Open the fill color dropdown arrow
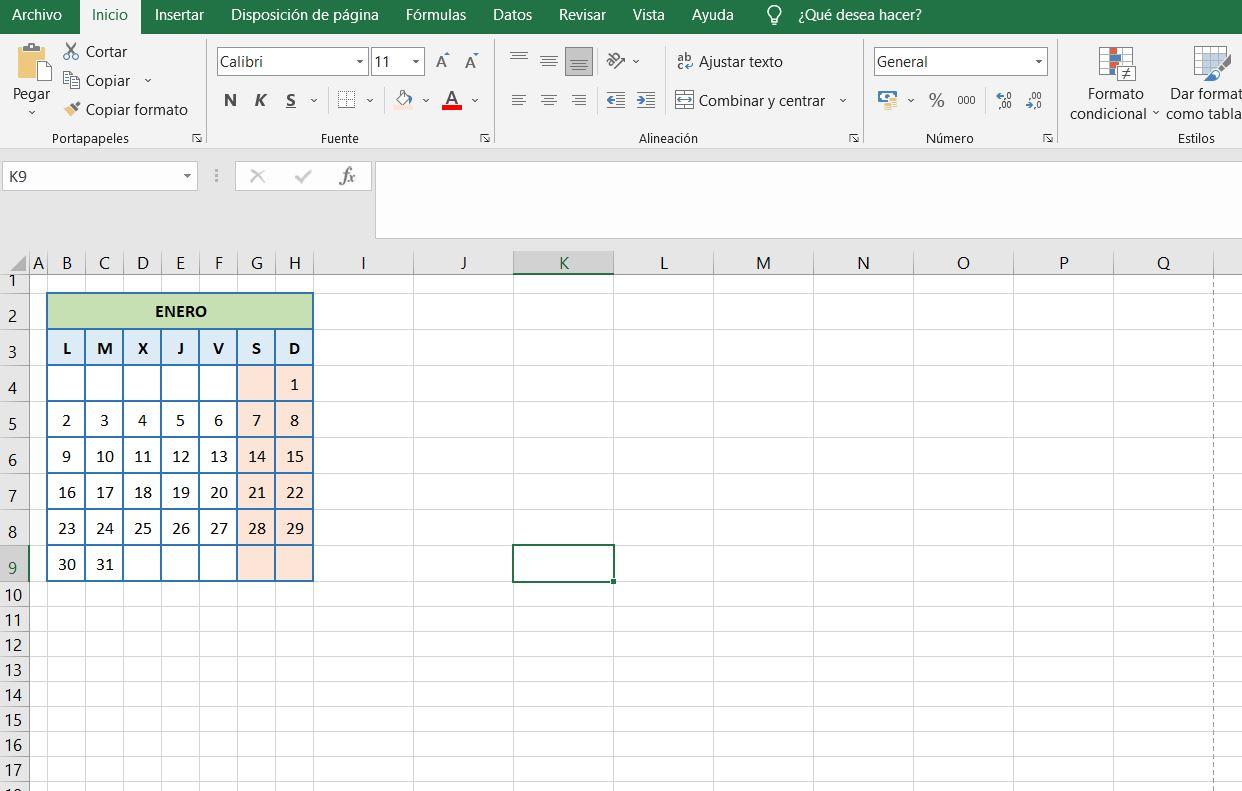The width and height of the screenshot is (1242, 791). pyautogui.click(x=424, y=100)
